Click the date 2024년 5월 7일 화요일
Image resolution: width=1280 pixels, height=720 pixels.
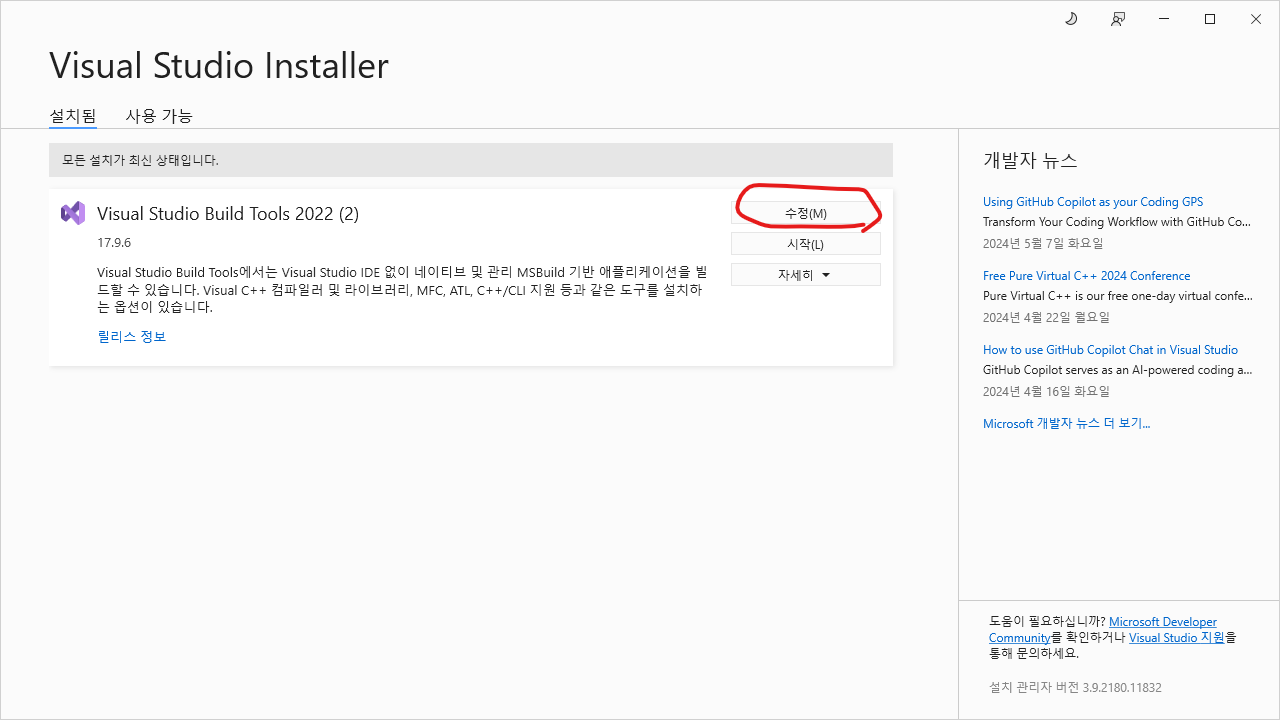pyautogui.click(x=1043, y=244)
